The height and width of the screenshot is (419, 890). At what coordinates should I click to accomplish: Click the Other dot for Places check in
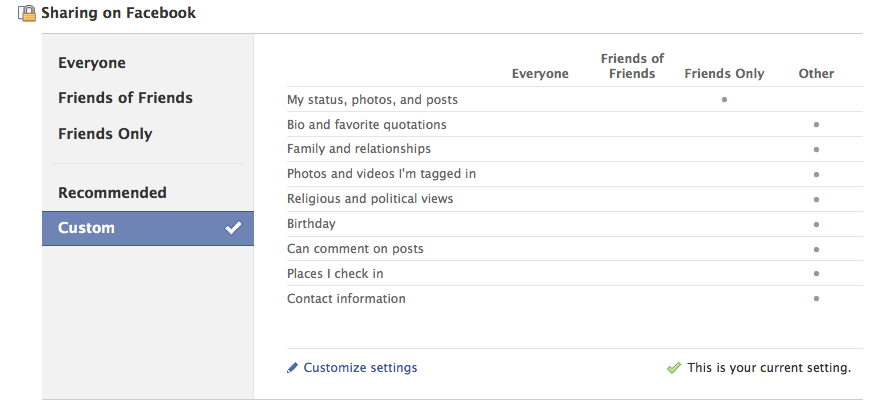(x=816, y=274)
